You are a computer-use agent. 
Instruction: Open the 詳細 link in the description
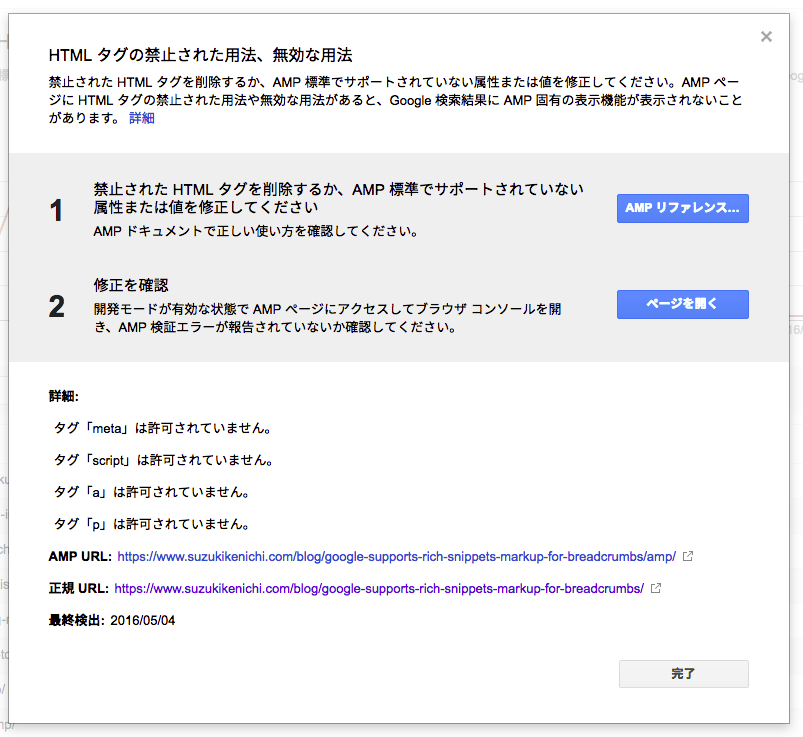pyautogui.click(x=142, y=118)
